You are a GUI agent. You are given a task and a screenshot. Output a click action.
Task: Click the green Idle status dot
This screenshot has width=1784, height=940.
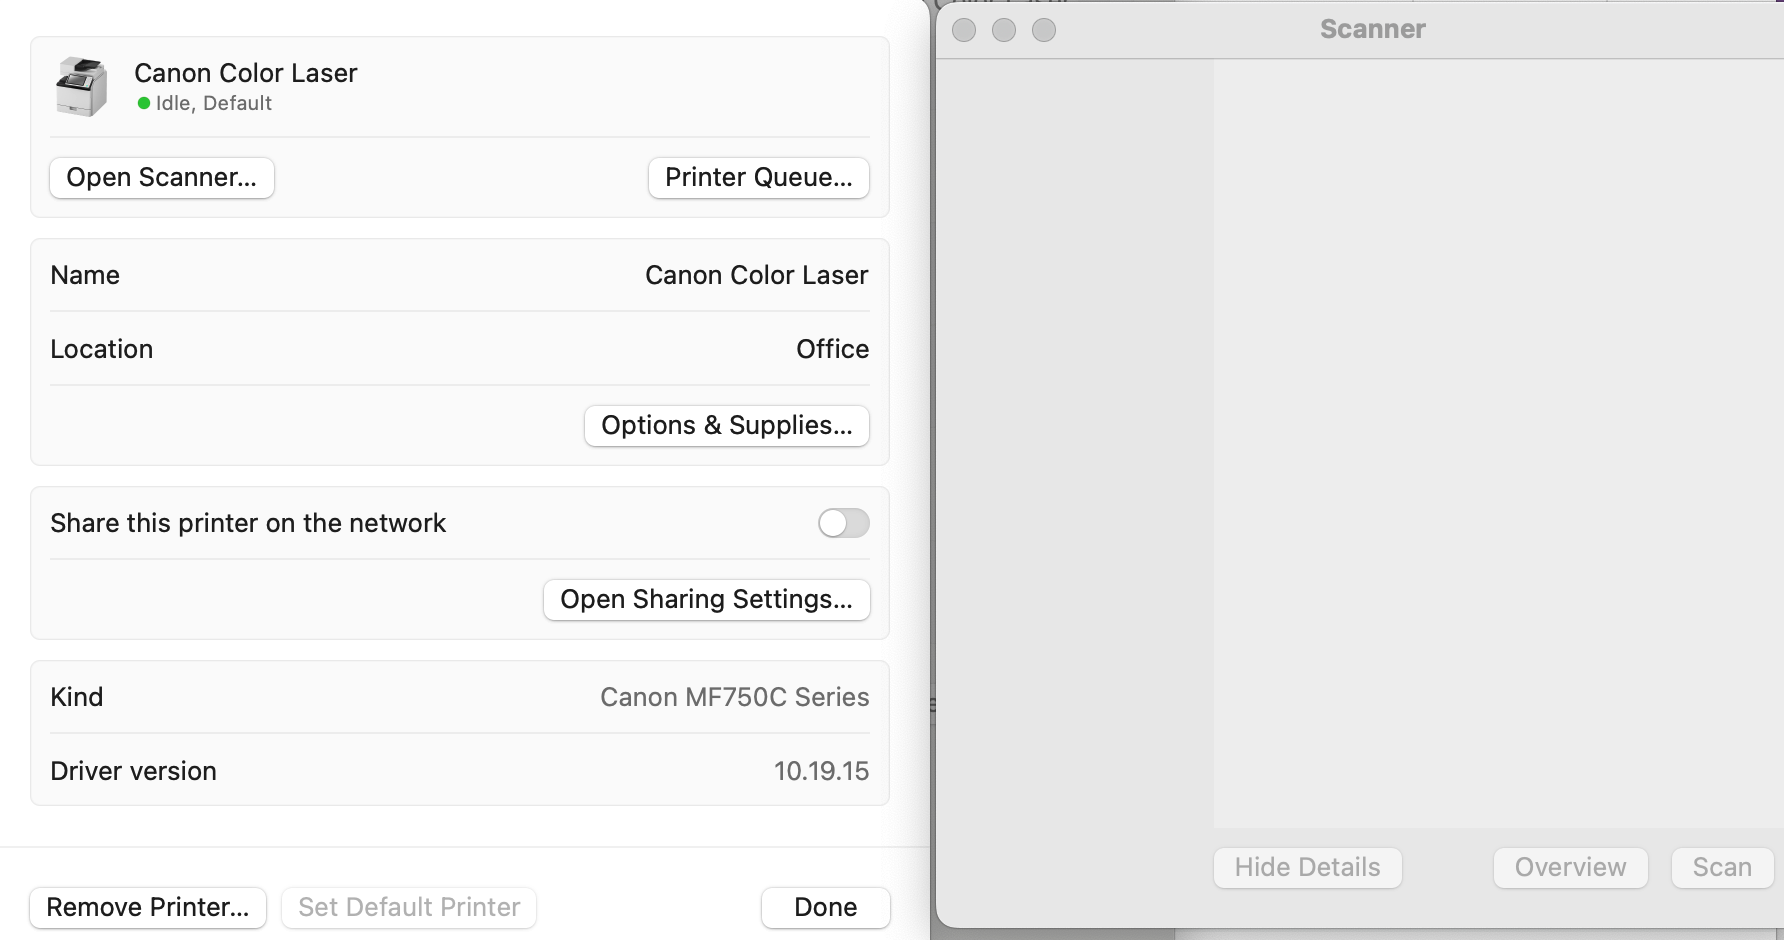coord(144,103)
